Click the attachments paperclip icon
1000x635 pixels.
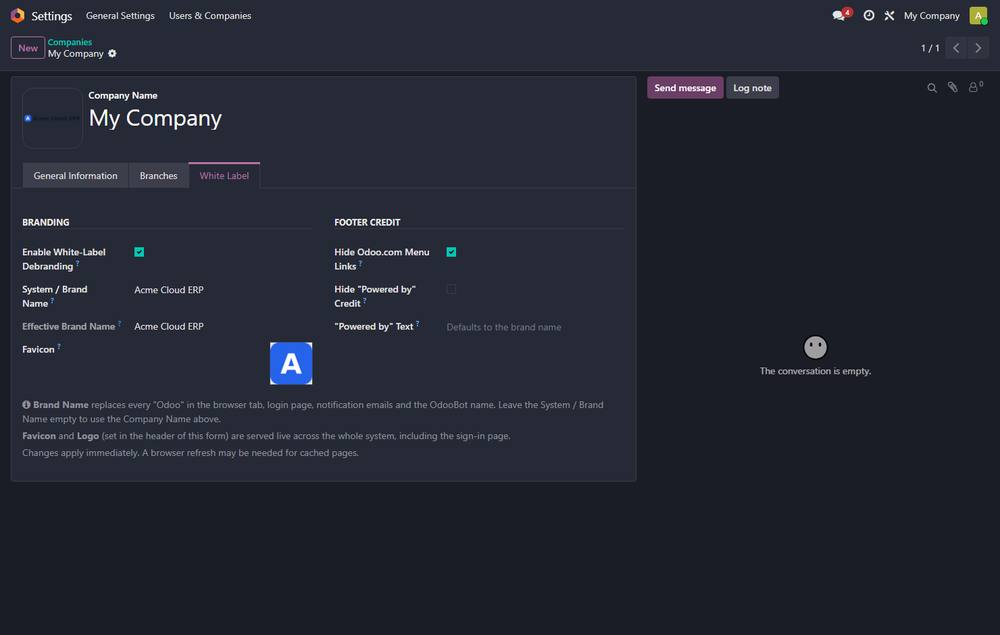(x=952, y=87)
